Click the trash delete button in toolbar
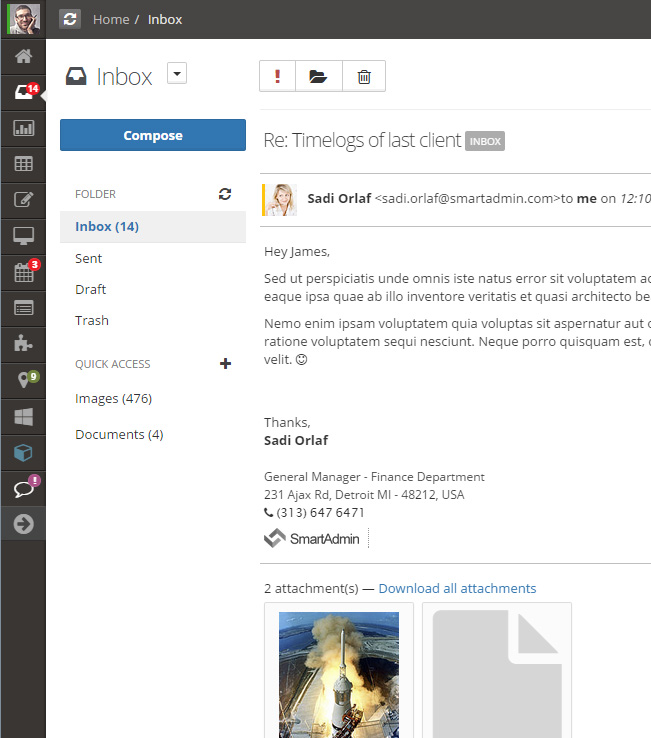This screenshot has width=651, height=738. 364,76
